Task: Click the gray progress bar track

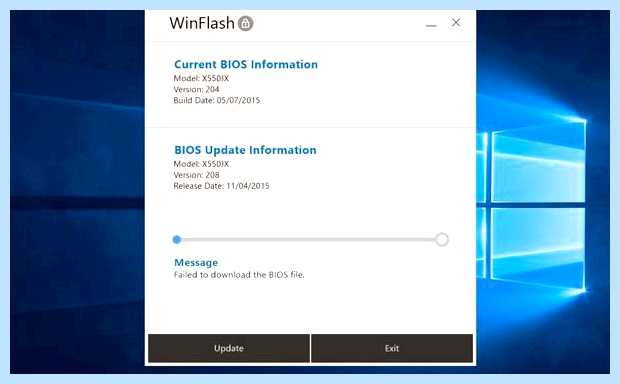Action: 308,240
